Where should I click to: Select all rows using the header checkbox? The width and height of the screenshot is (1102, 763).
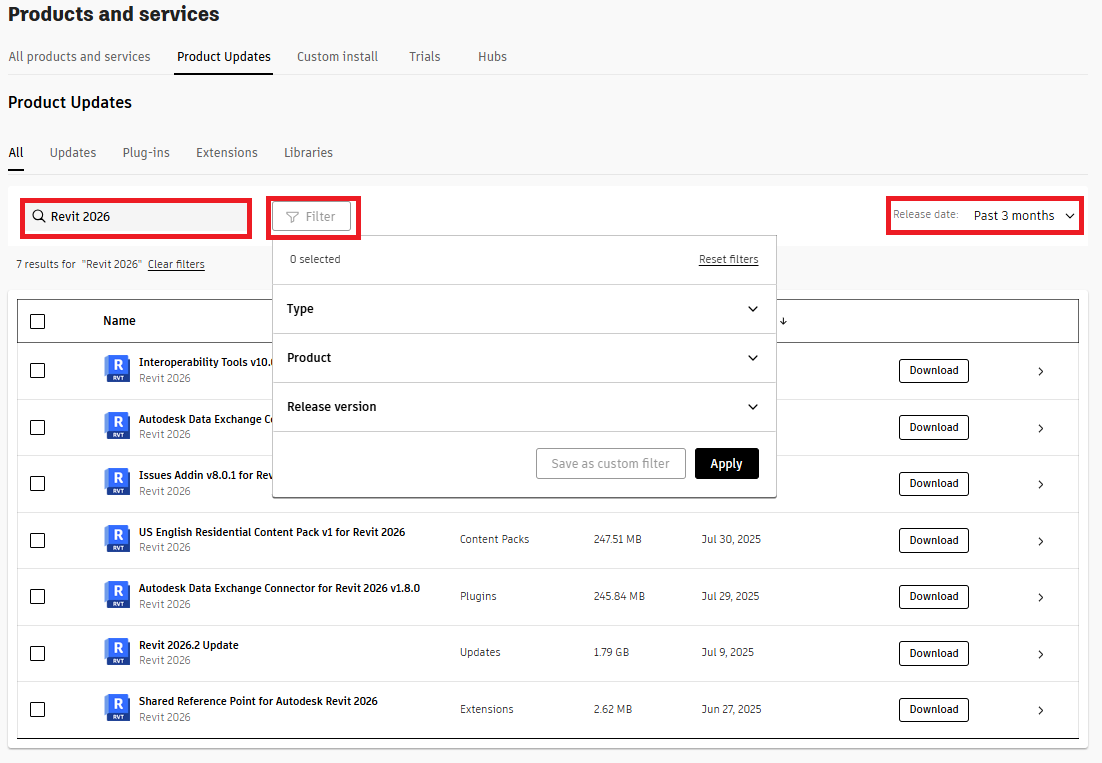[x=37, y=320]
